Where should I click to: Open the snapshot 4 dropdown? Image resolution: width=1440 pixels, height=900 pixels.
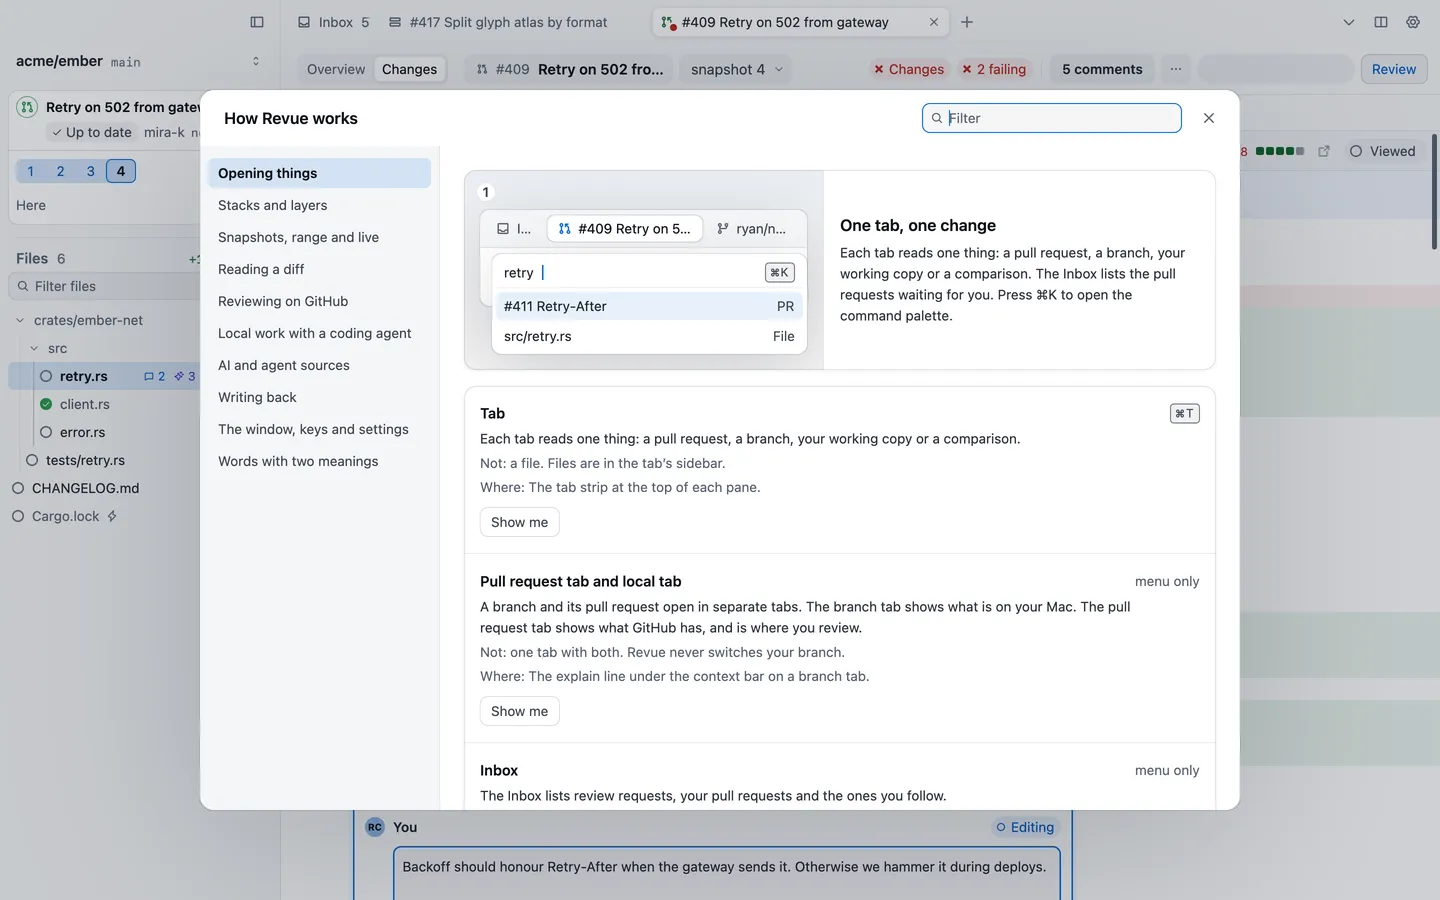[737, 69]
